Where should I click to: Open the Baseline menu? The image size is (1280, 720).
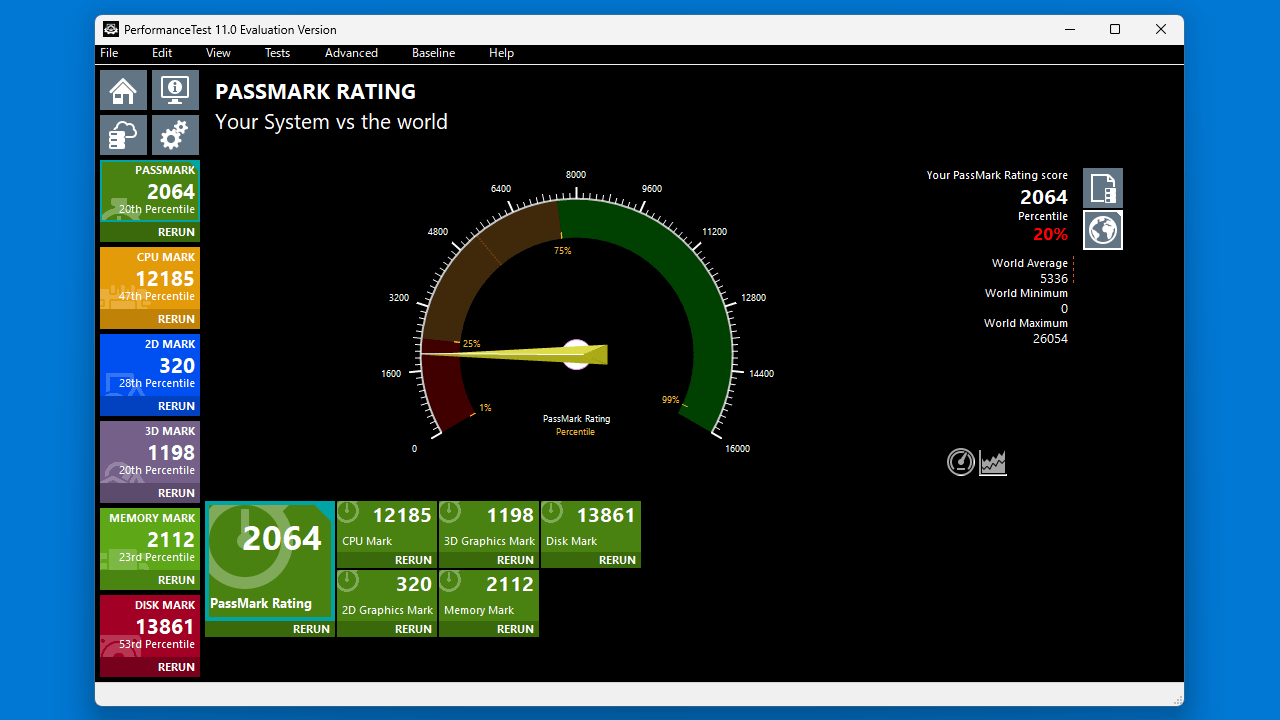click(x=433, y=53)
